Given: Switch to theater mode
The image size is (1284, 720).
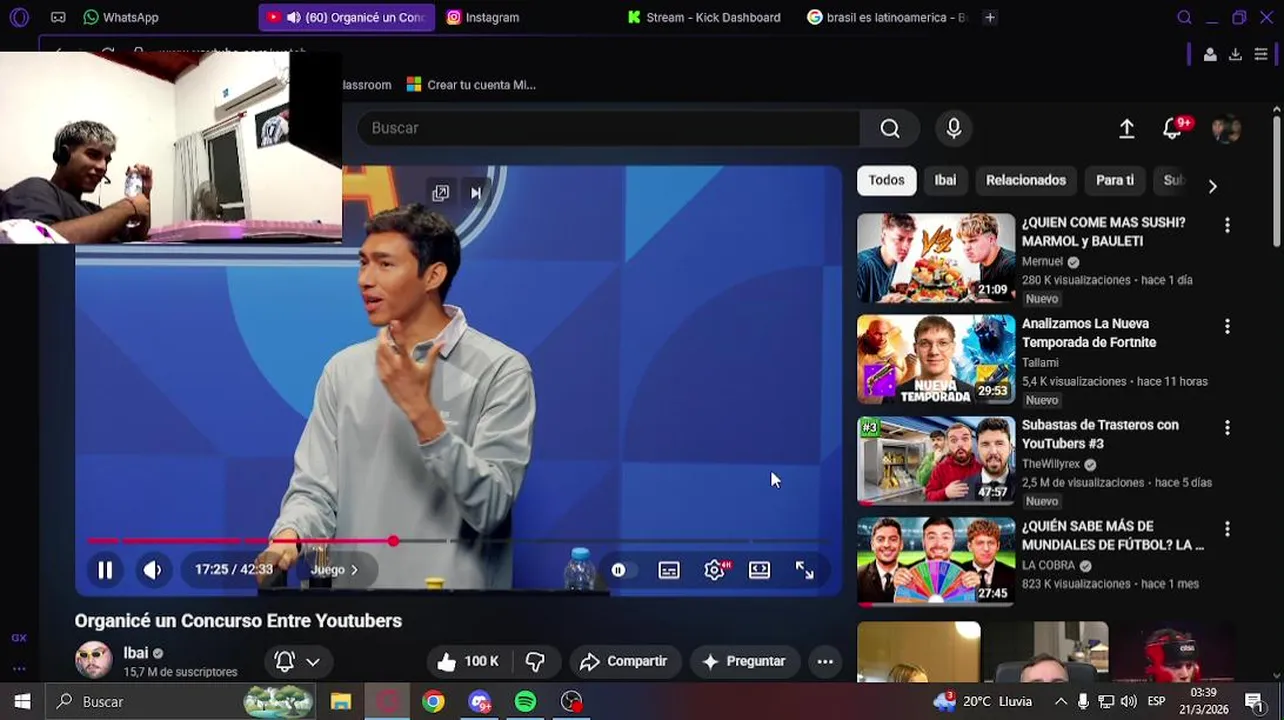Looking at the screenshot, I should (x=760, y=570).
